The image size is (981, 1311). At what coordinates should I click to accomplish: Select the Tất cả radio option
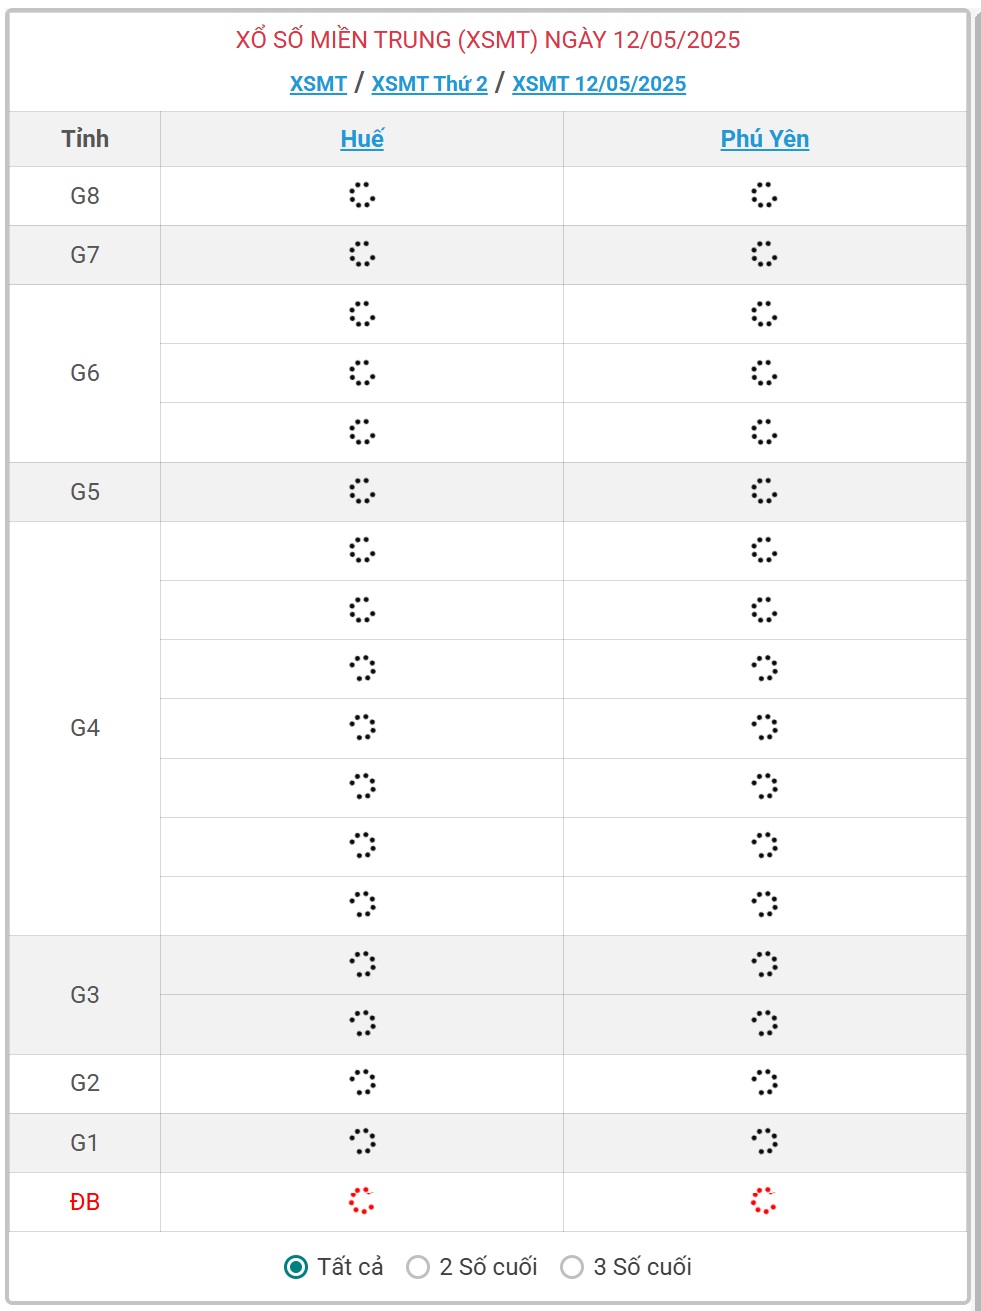296,1267
